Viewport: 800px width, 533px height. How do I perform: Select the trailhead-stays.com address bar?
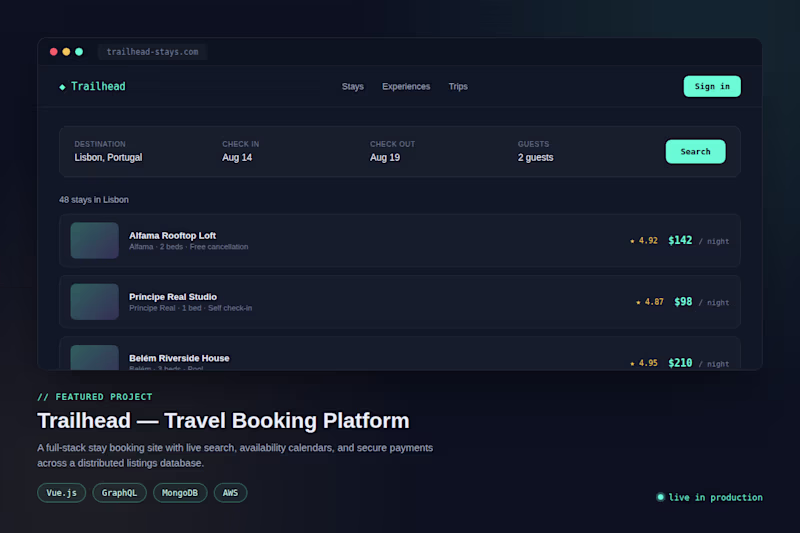tap(153, 52)
